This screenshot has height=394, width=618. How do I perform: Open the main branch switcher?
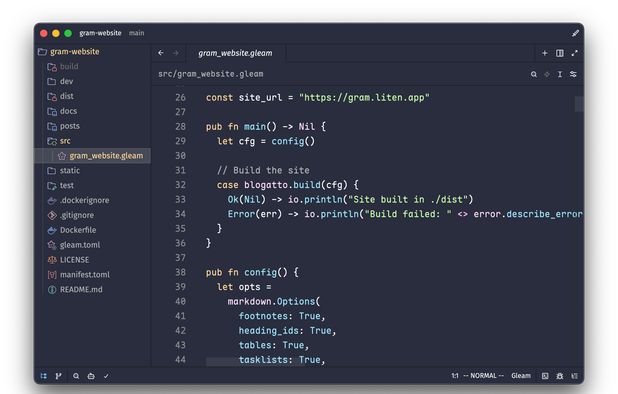tap(136, 33)
